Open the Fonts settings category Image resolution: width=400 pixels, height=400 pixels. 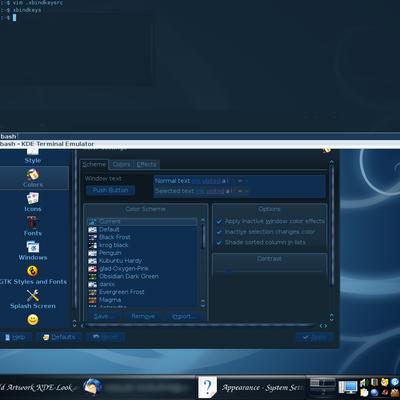tap(33, 227)
